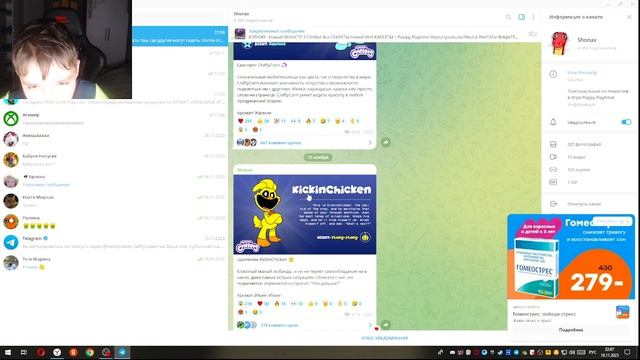The height and width of the screenshot is (360, 640).
Task: Click the Shonax title in the chat header
Action: coord(241,14)
